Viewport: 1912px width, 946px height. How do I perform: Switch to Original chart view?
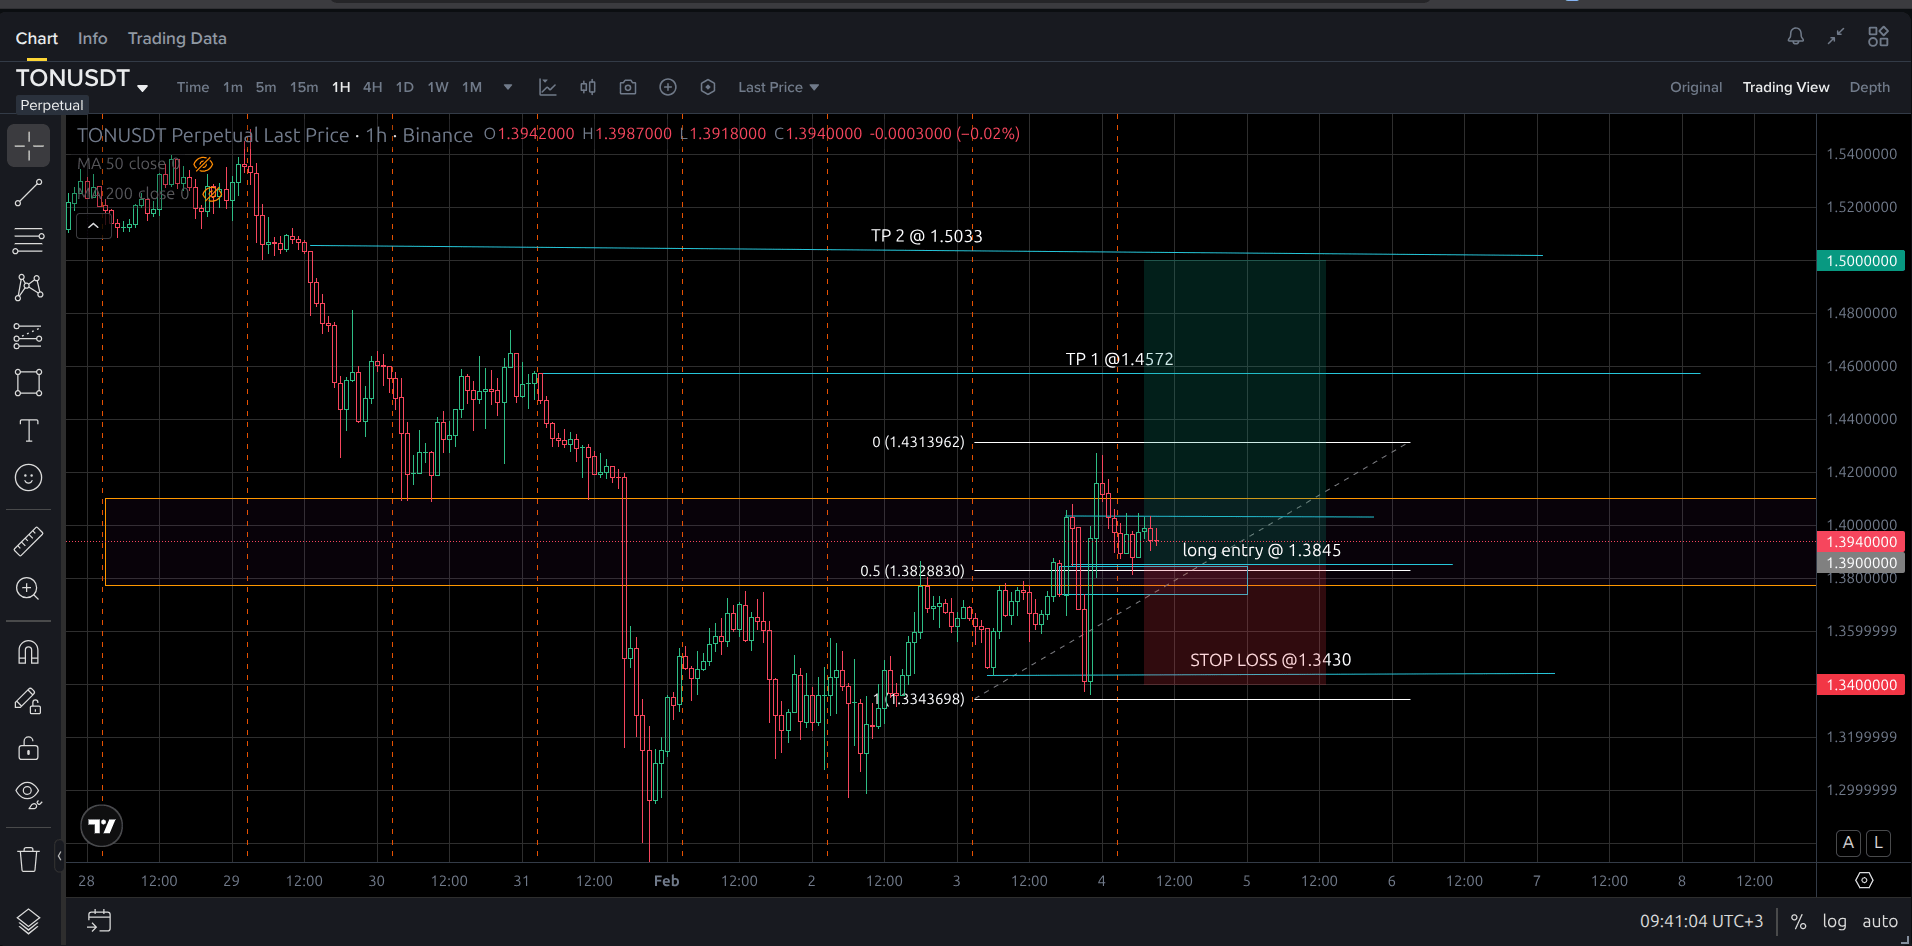(x=1696, y=87)
